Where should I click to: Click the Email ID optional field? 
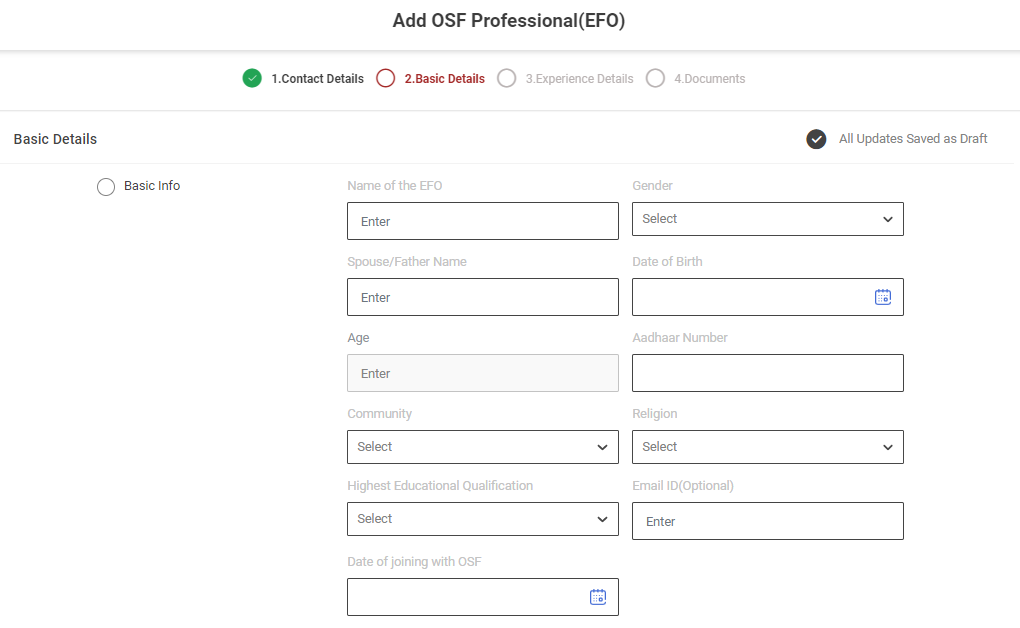pyautogui.click(x=767, y=521)
